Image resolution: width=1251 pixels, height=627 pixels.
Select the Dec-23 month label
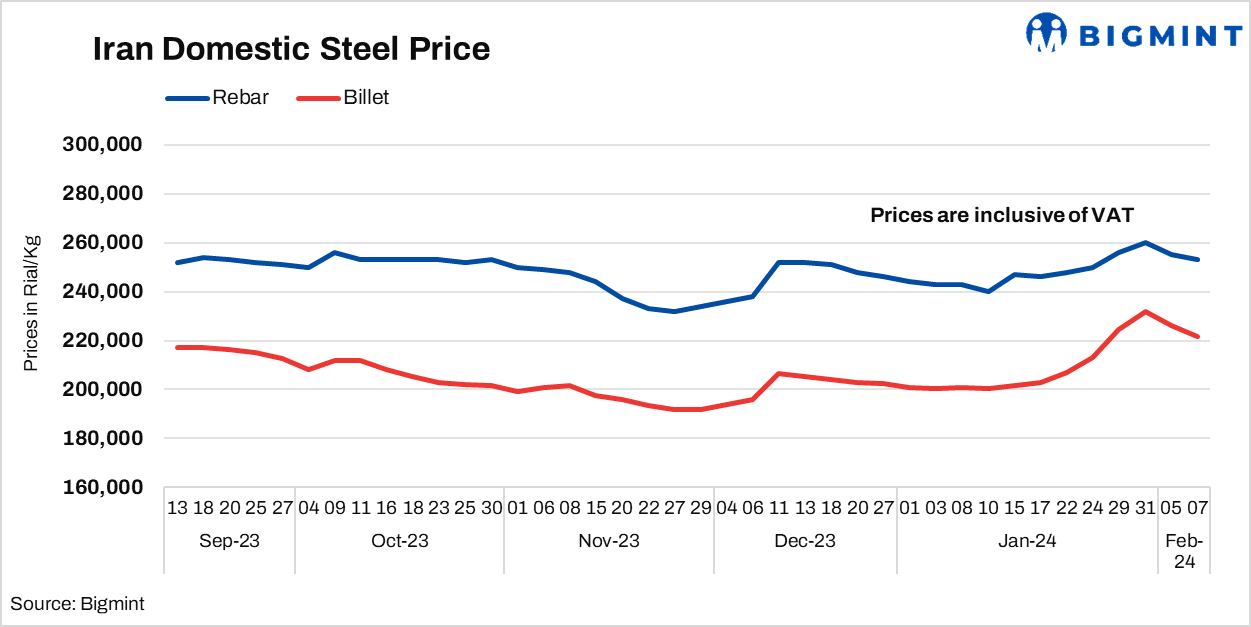[x=805, y=541]
